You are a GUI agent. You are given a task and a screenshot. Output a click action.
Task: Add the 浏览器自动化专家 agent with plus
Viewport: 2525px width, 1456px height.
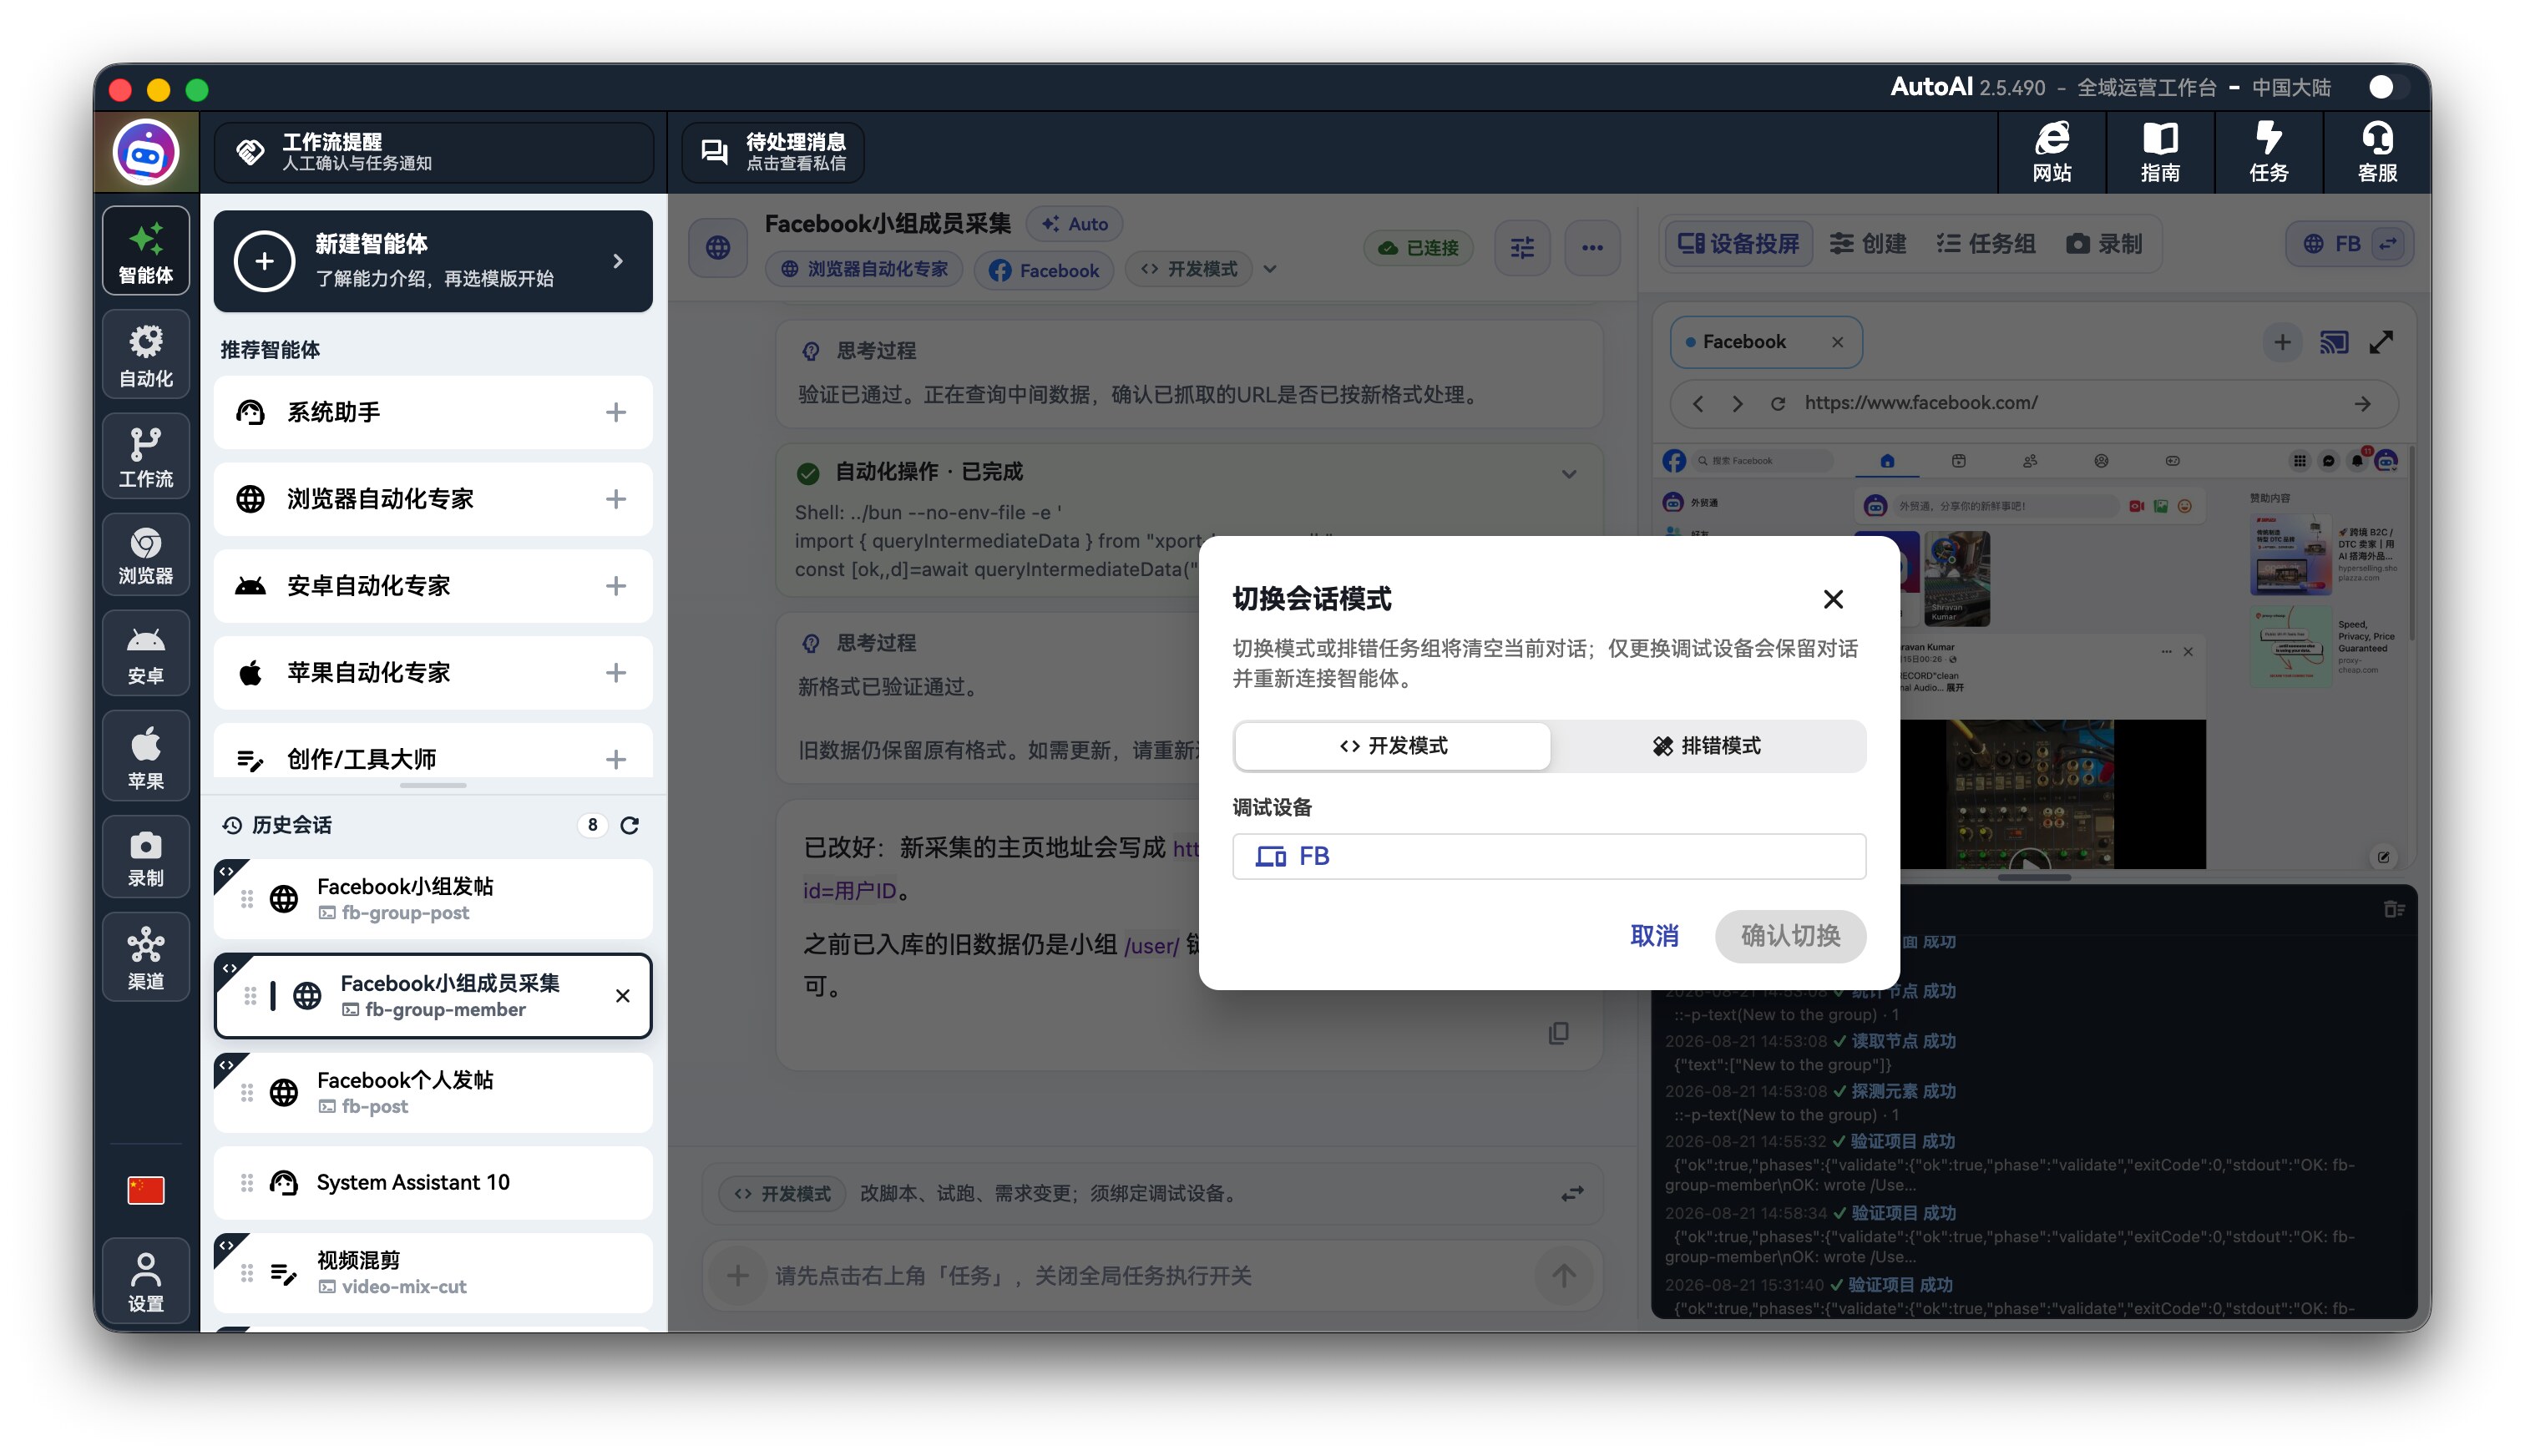click(x=616, y=499)
